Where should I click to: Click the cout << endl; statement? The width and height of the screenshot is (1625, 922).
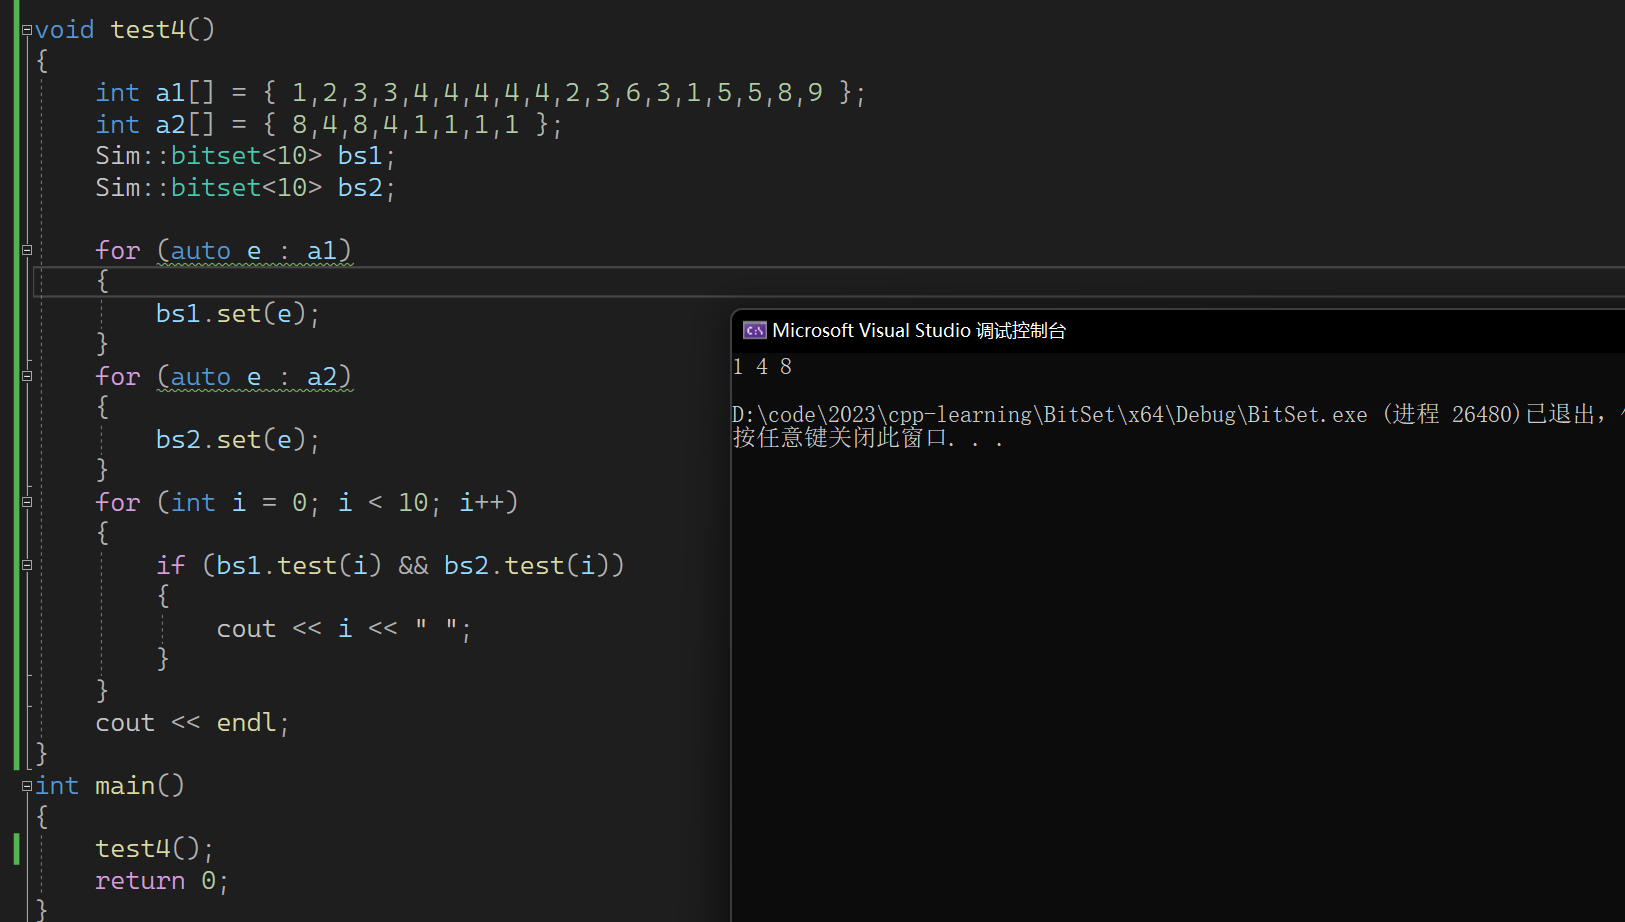coord(192,723)
